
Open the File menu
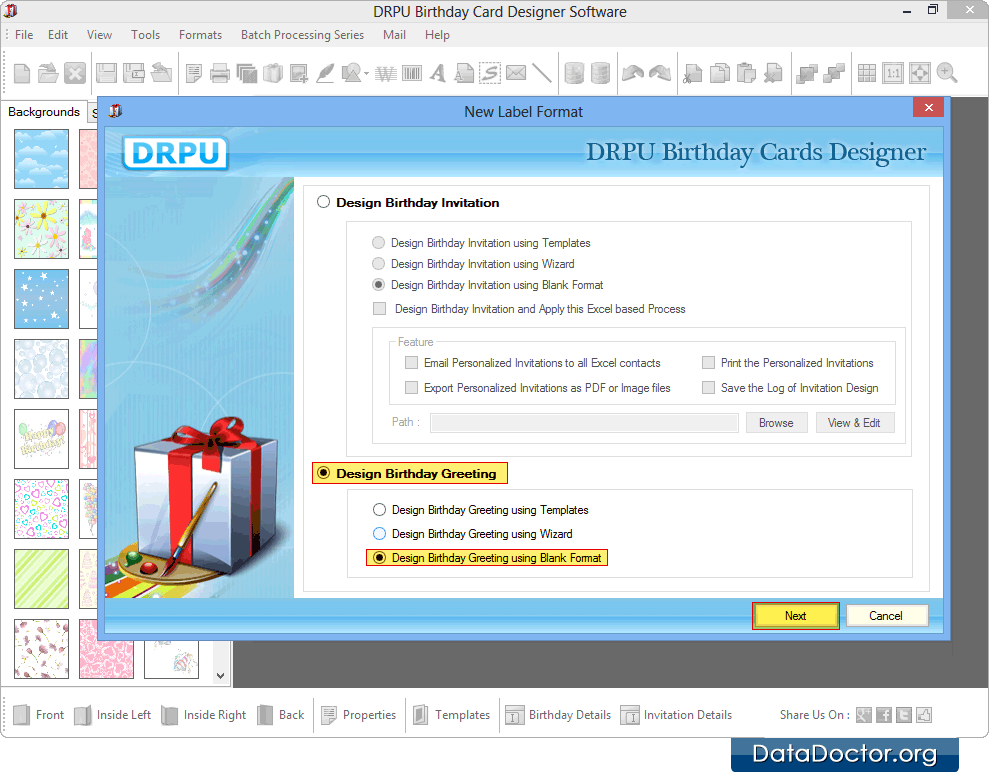pos(24,35)
